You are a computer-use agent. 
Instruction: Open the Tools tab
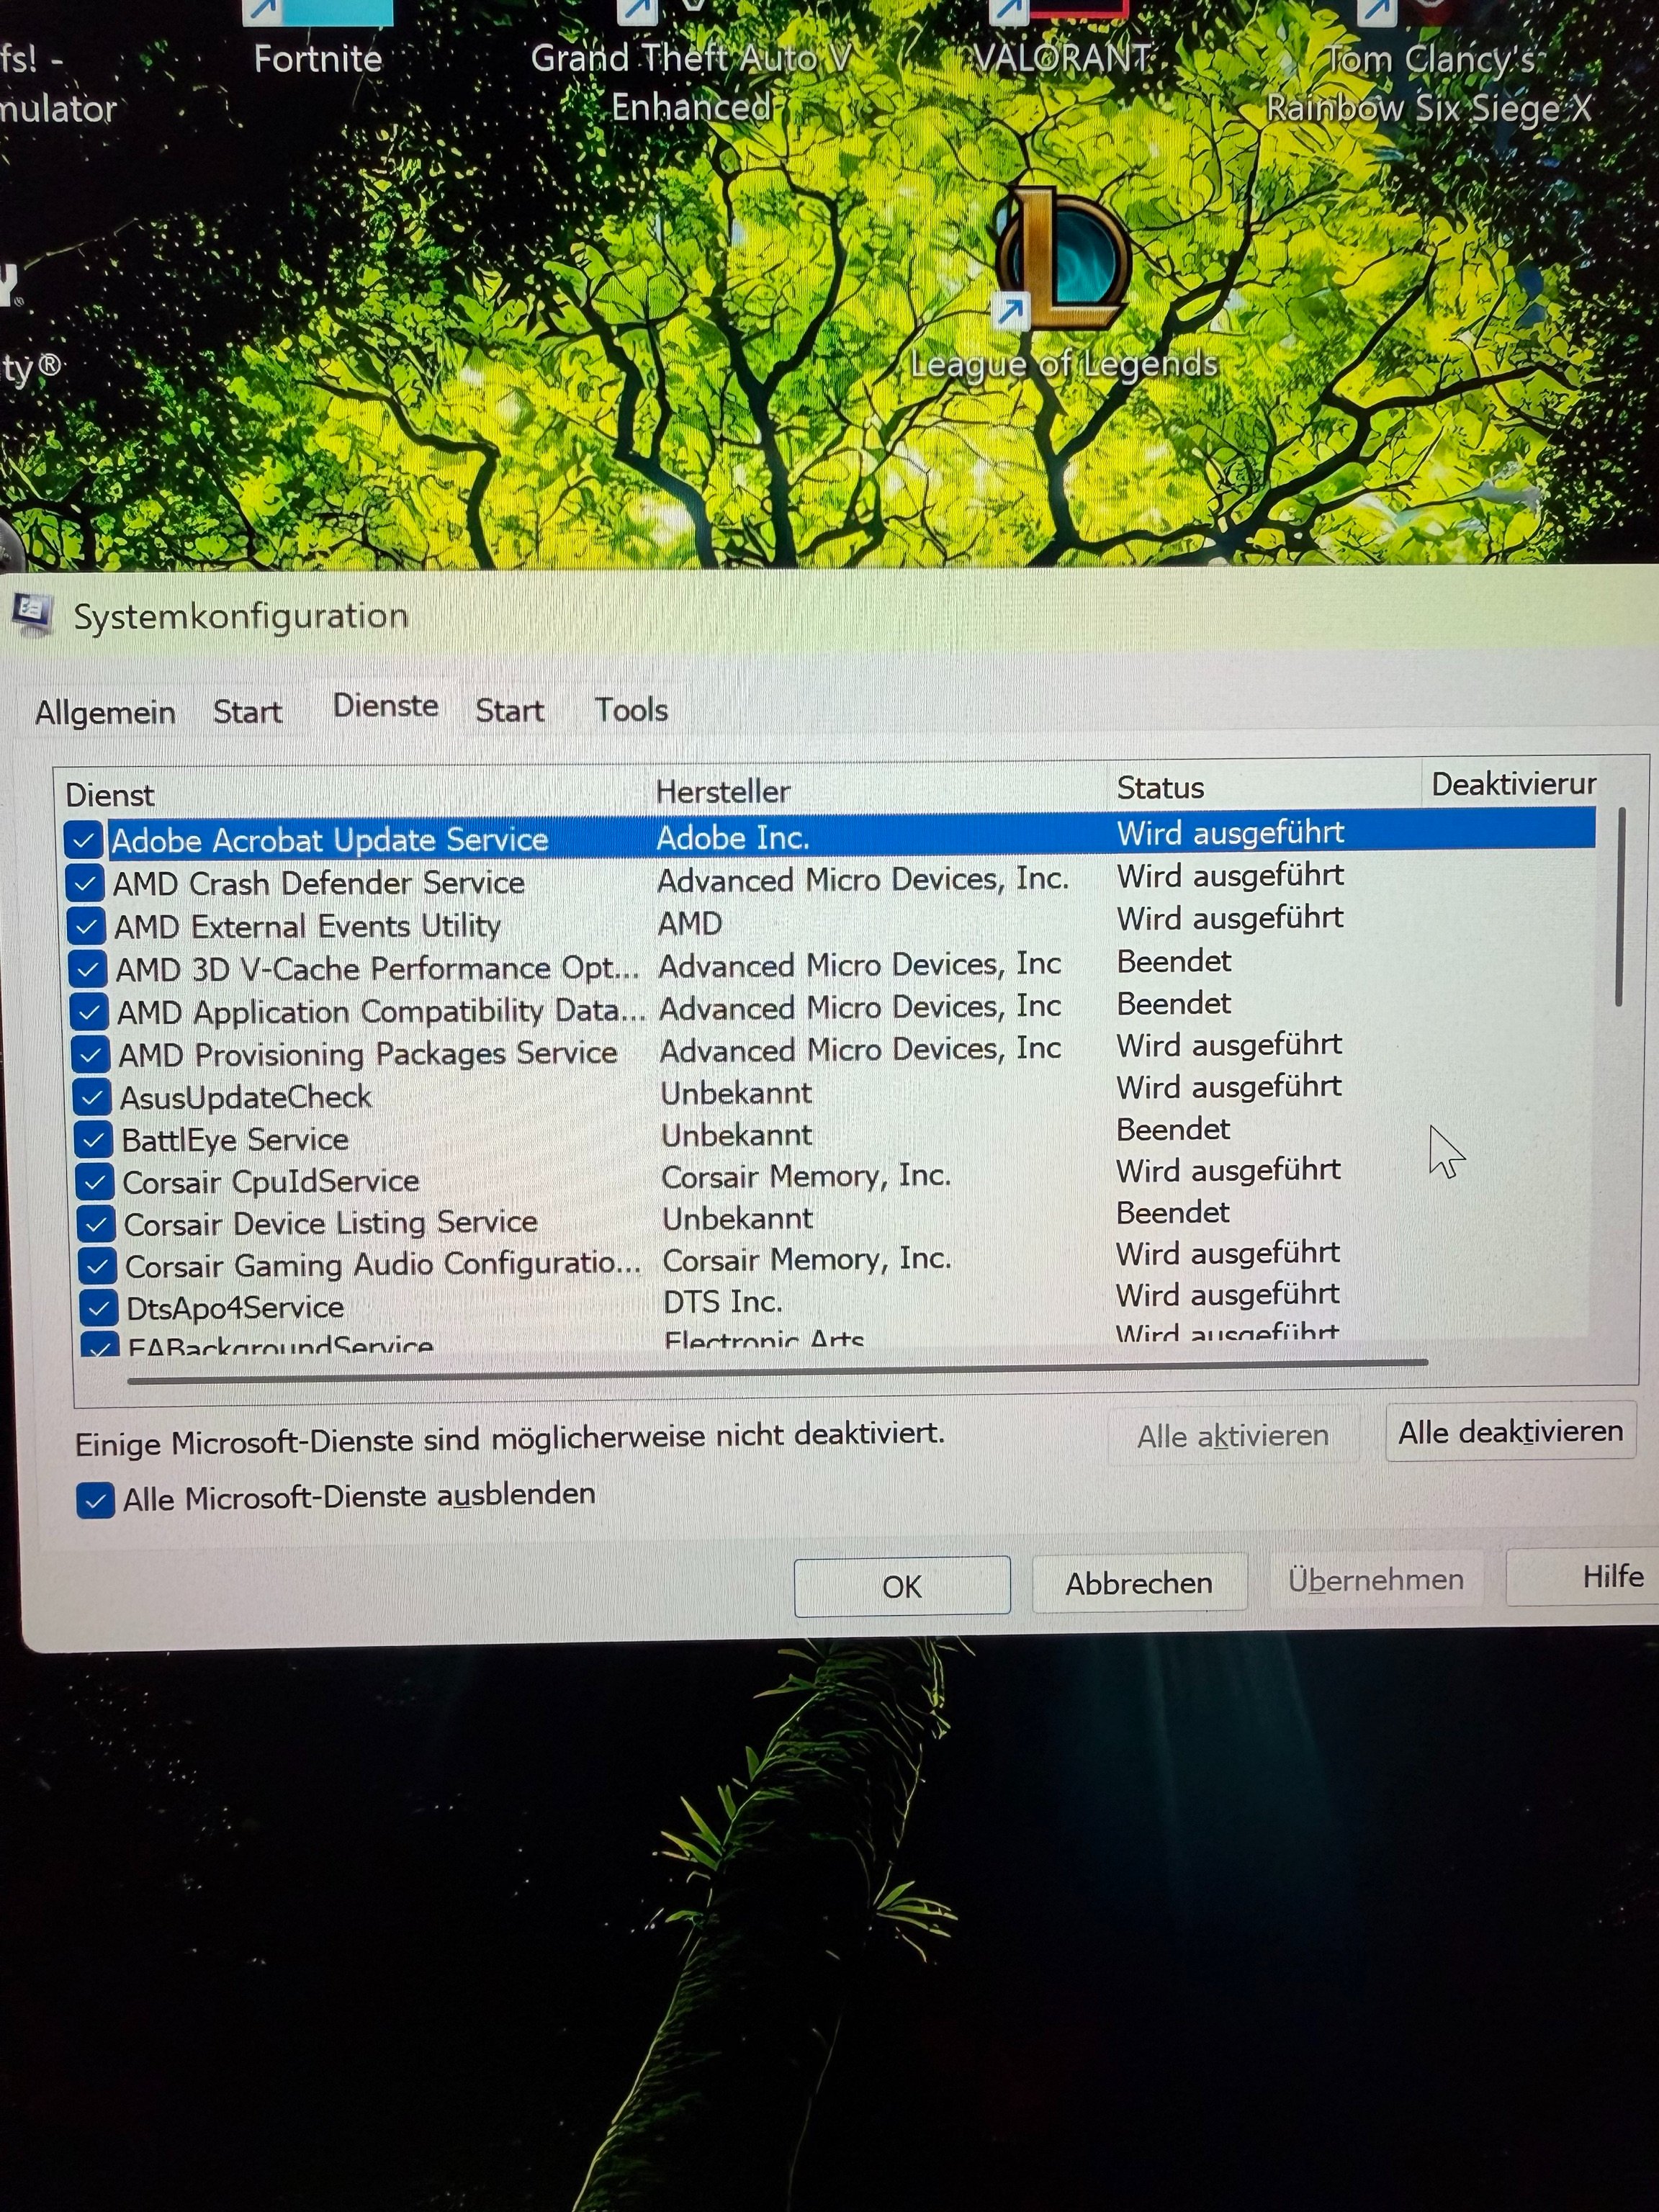631,709
